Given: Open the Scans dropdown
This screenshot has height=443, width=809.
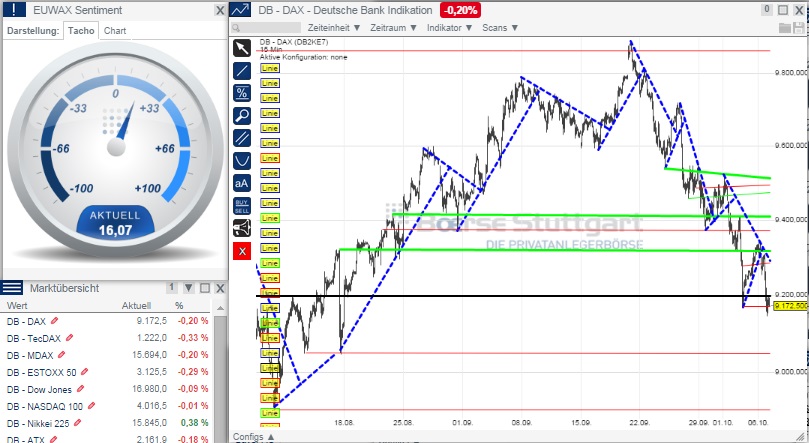Looking at the screenshot, I should 499,28.
